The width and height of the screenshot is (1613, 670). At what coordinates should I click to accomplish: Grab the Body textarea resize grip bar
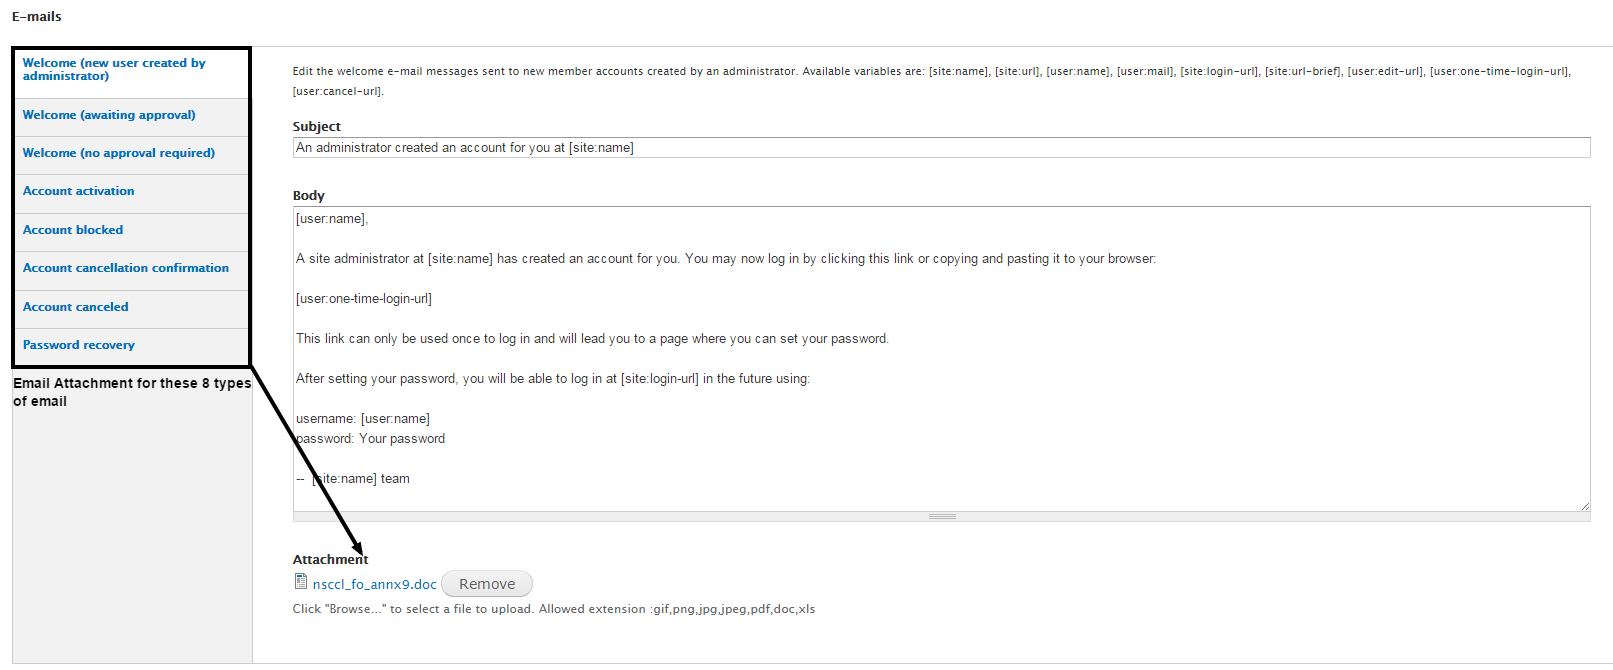(941, 517)
